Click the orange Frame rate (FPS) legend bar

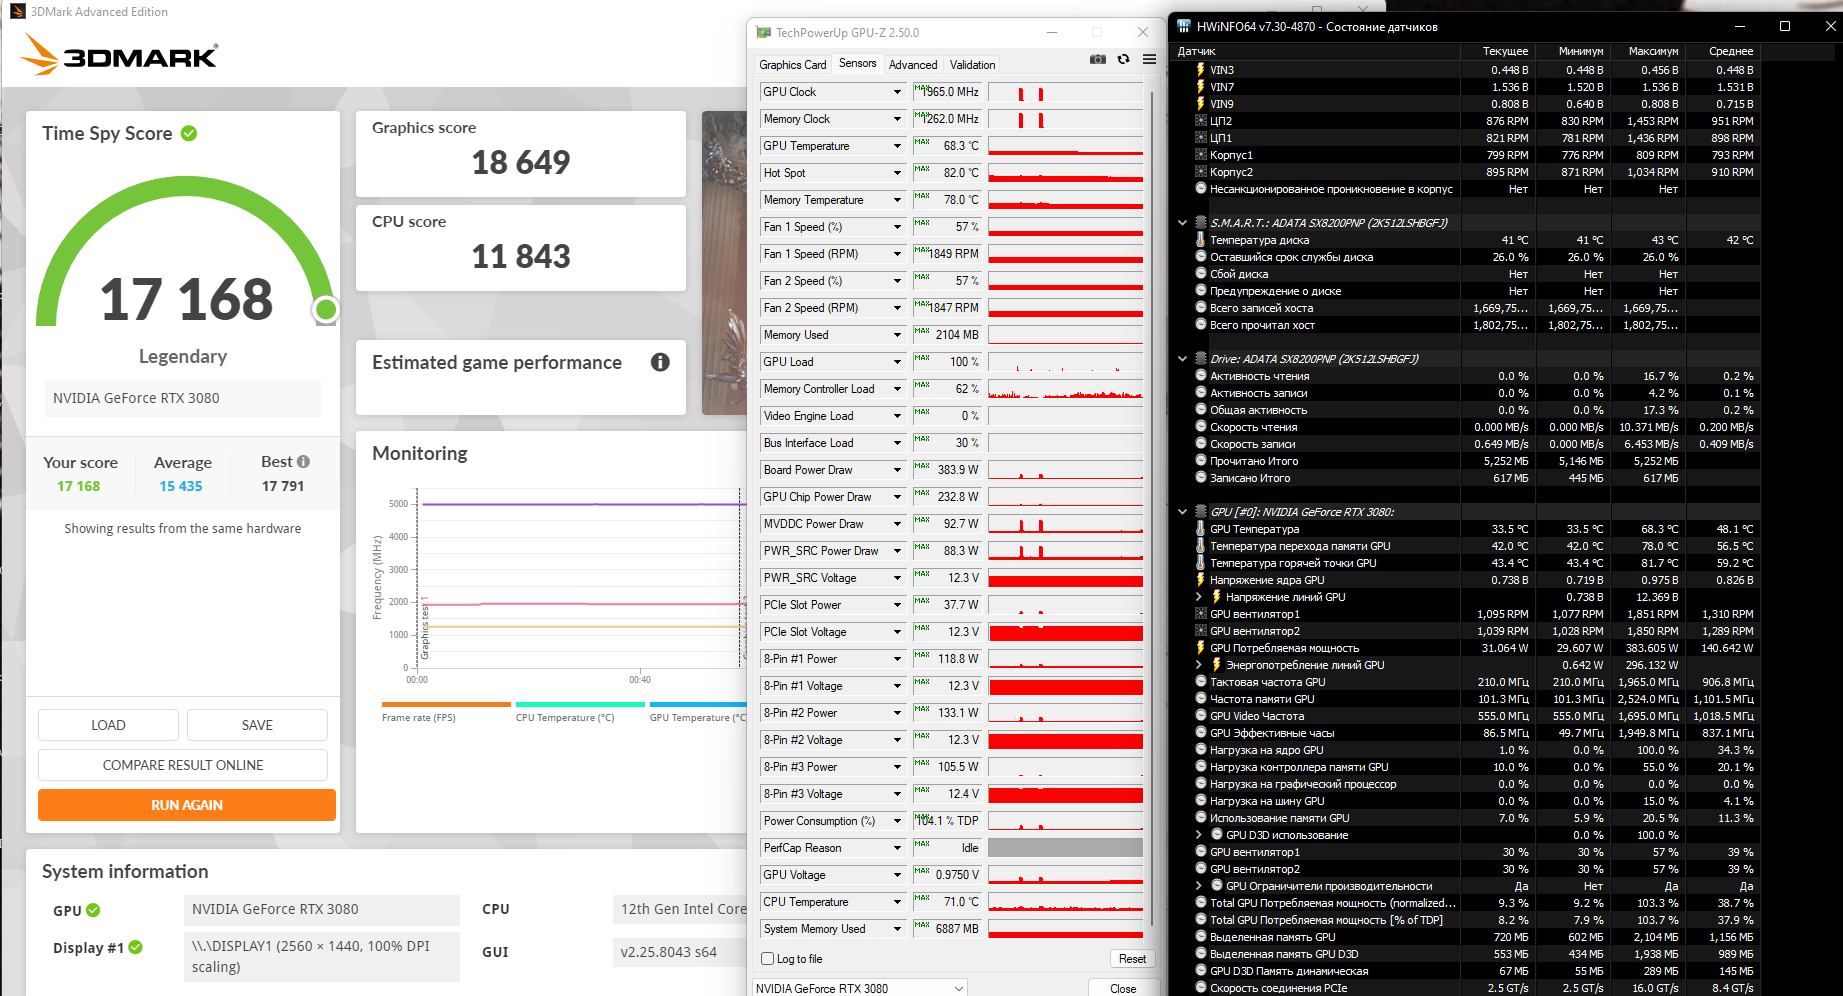coord(446,705)
